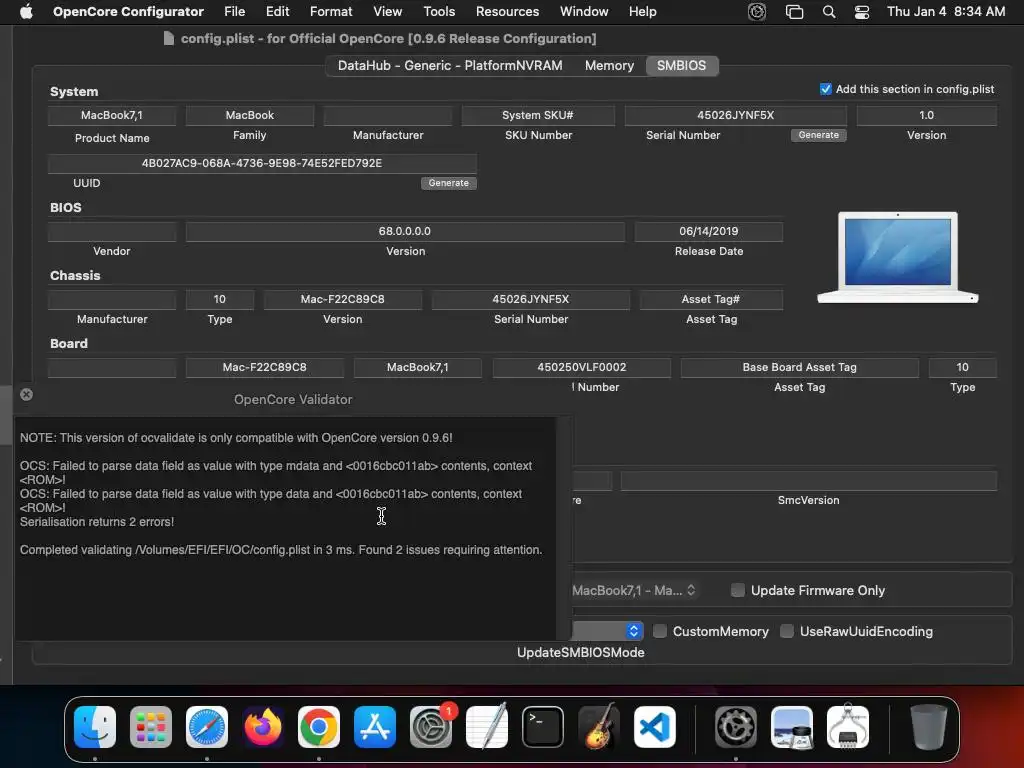Screen dimensions: 1024x768
Task: Open the MacBook7,1 model dropdown
Action: [x=635, y=590]
